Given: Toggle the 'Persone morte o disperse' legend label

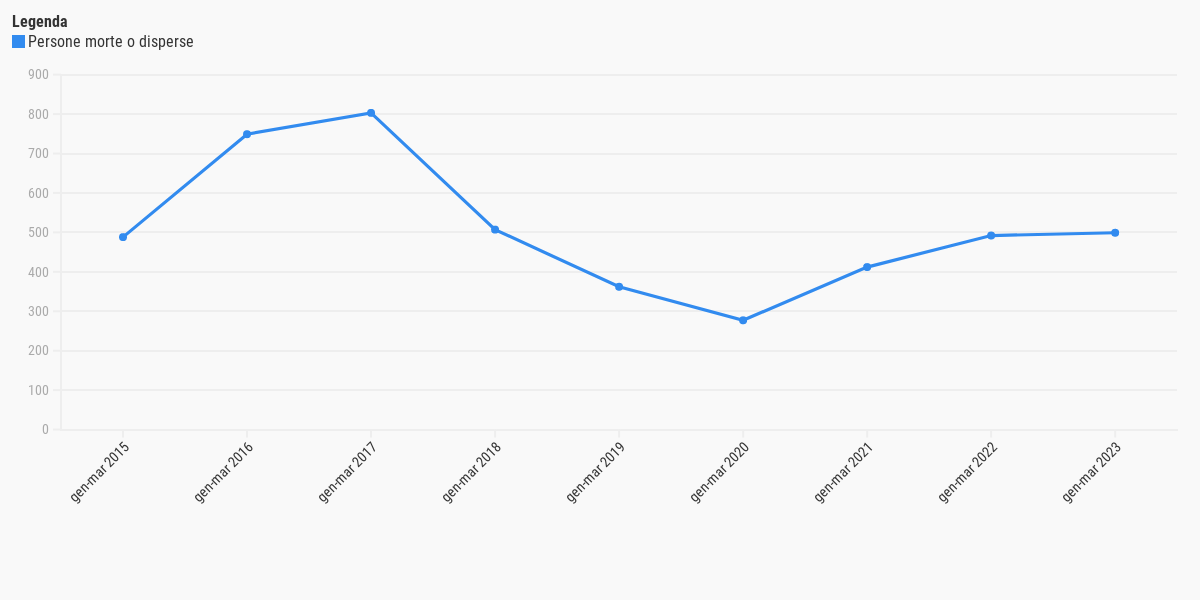Looking at the screenshot, I should pos(110,42).
